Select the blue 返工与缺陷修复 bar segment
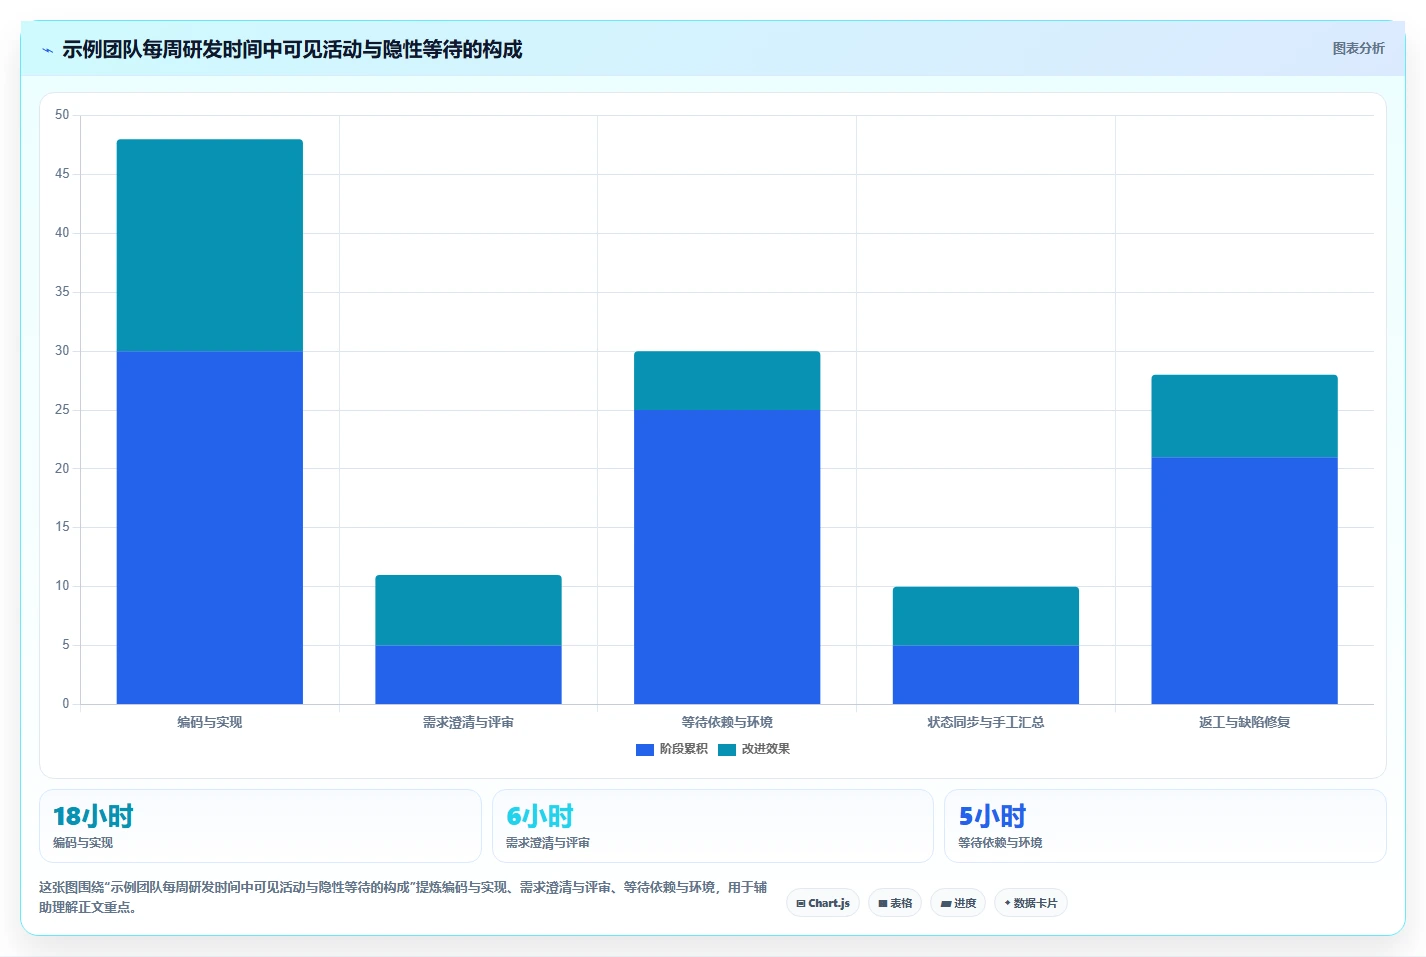 click(1244, 581)
